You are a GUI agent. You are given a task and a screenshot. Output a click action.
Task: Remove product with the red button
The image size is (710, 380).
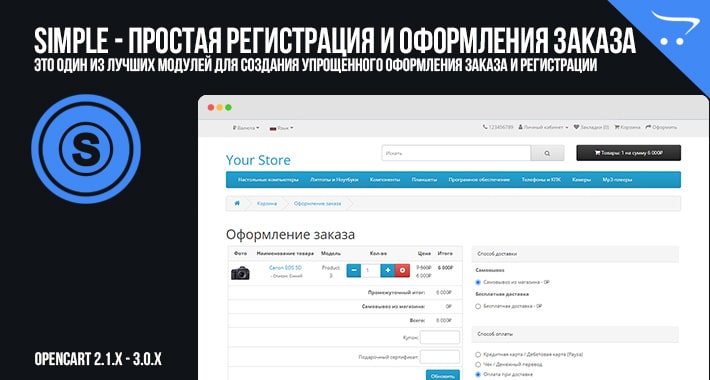coord(403,270)
